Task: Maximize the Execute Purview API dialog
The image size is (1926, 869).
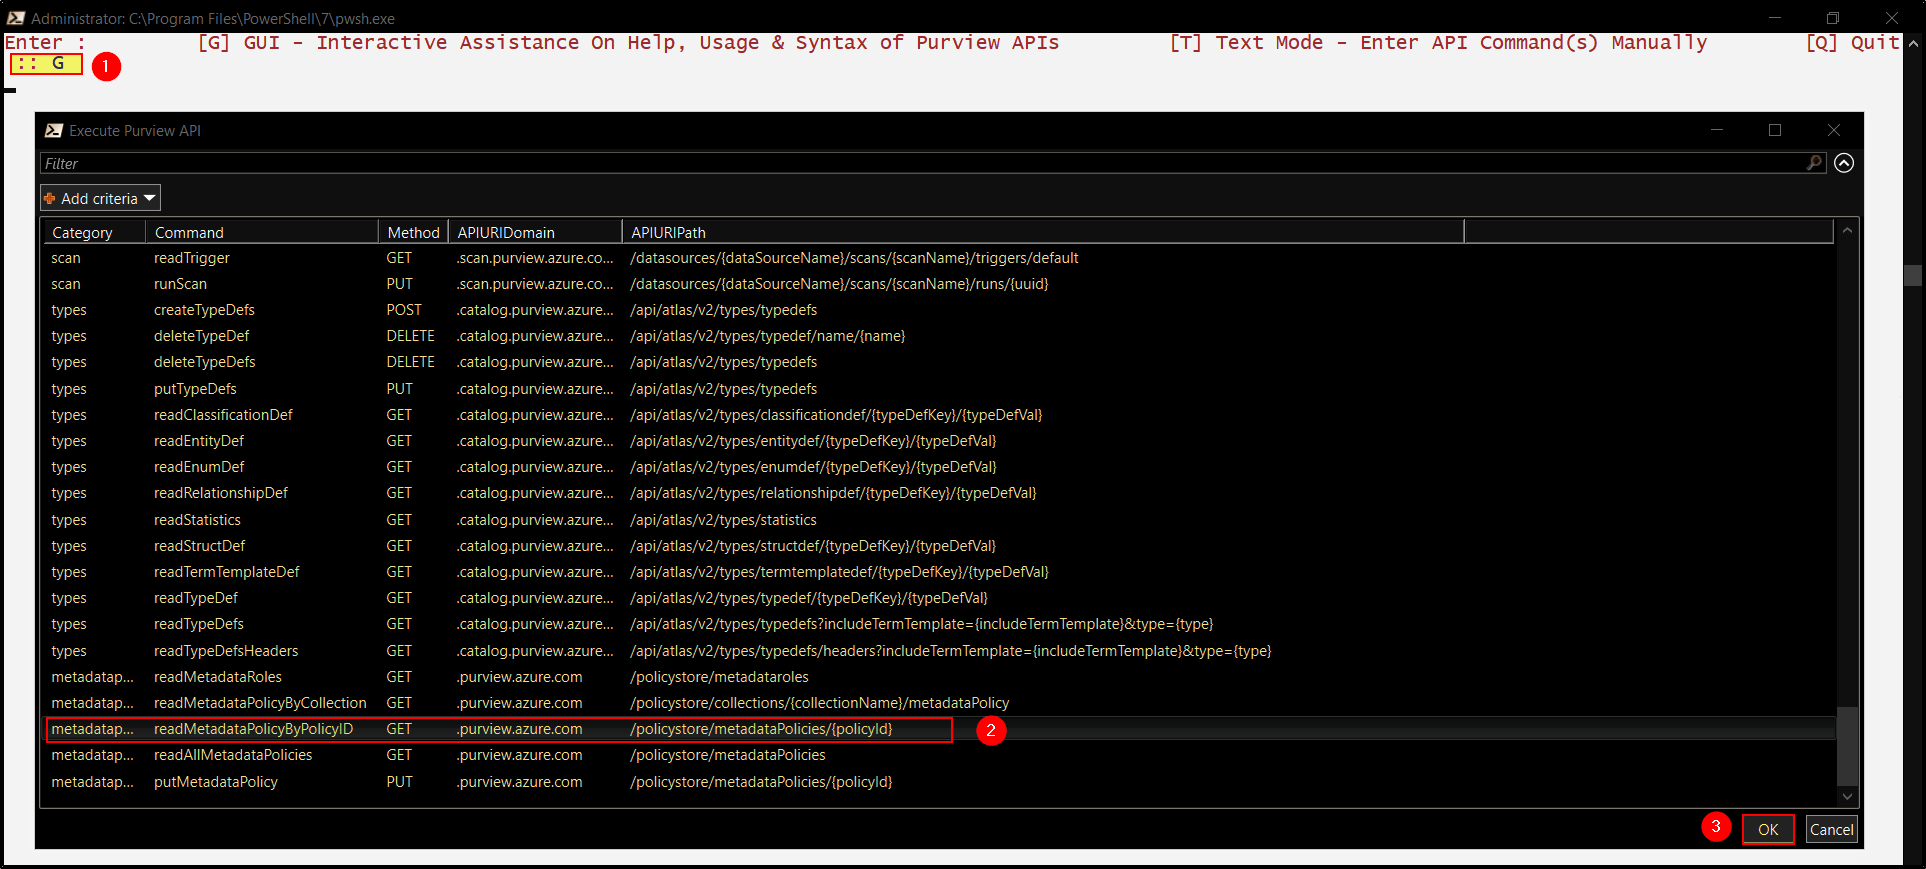Action: click(x=1775, y=130)
